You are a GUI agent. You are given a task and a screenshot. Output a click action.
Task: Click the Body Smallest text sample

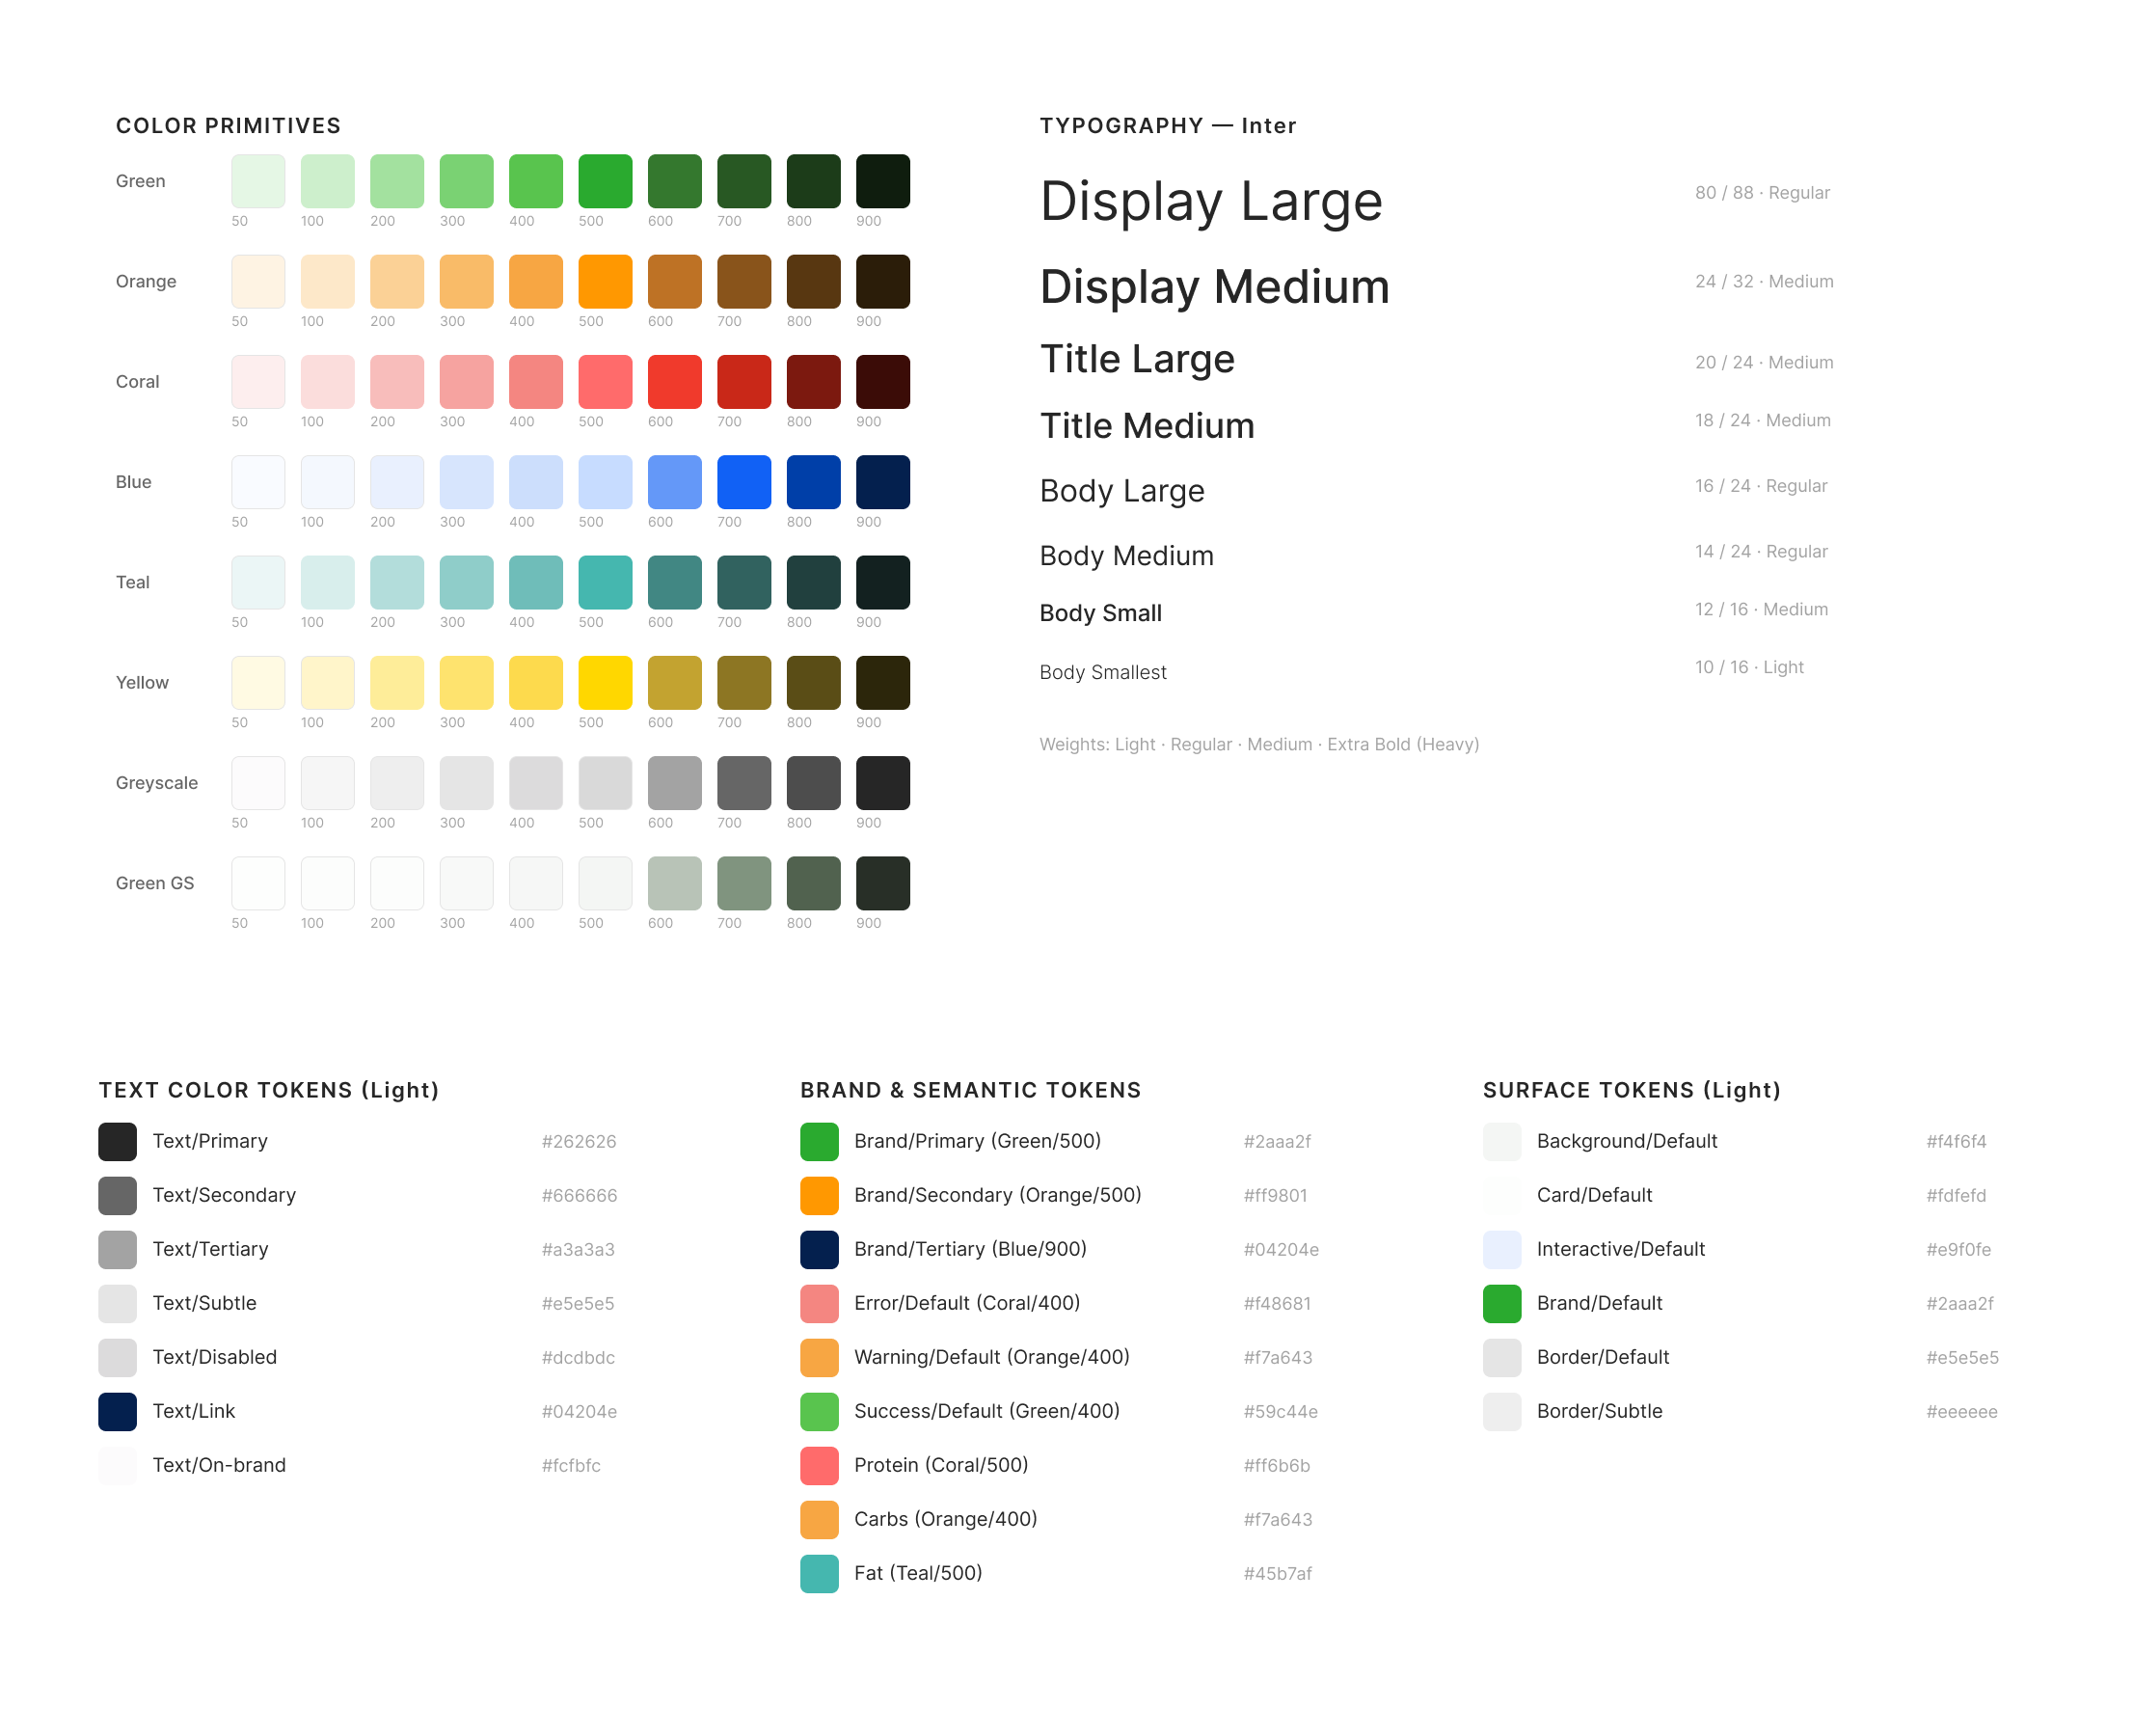coord(1102,672)
